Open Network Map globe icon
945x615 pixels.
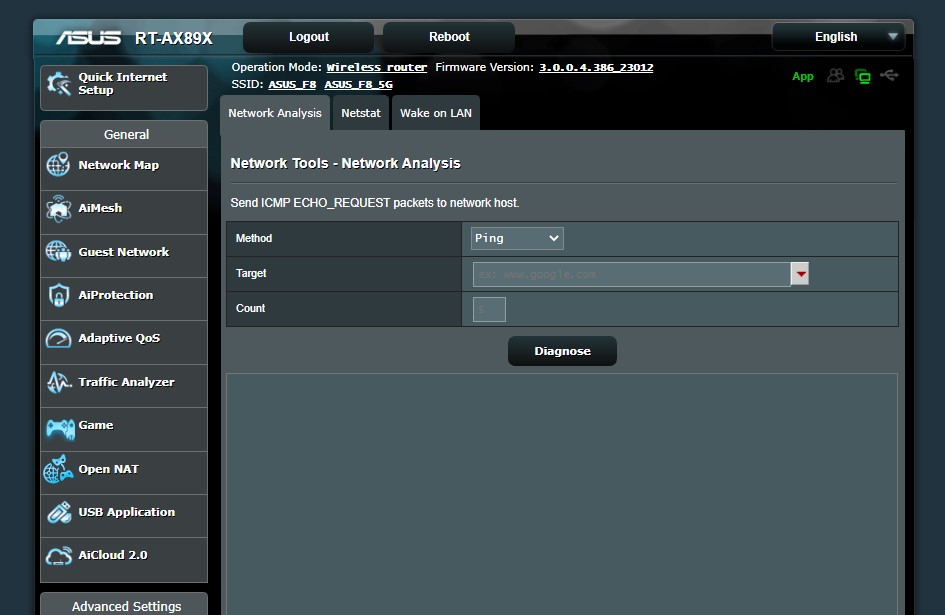pyautogui.click(x=58, y=165)
